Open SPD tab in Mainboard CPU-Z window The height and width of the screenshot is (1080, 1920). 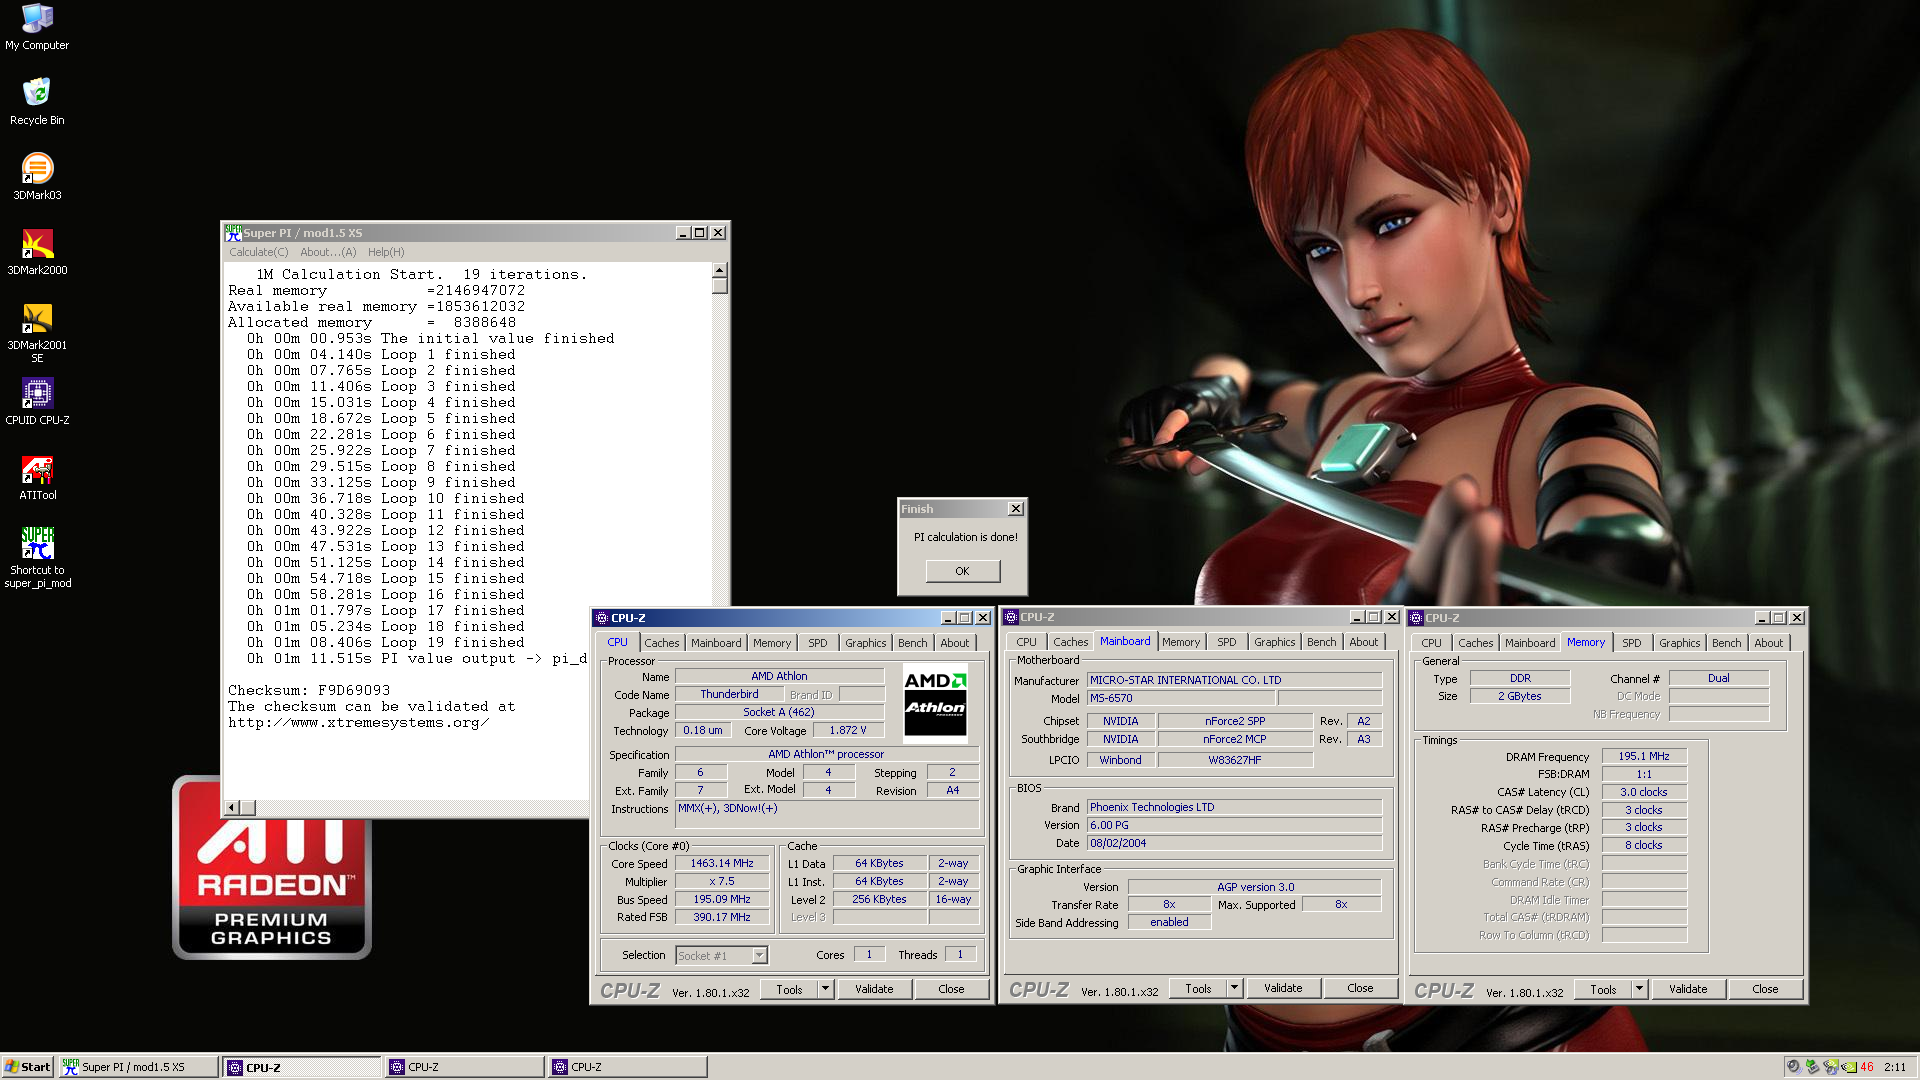pyautogui.click(x=1227, y=642)
